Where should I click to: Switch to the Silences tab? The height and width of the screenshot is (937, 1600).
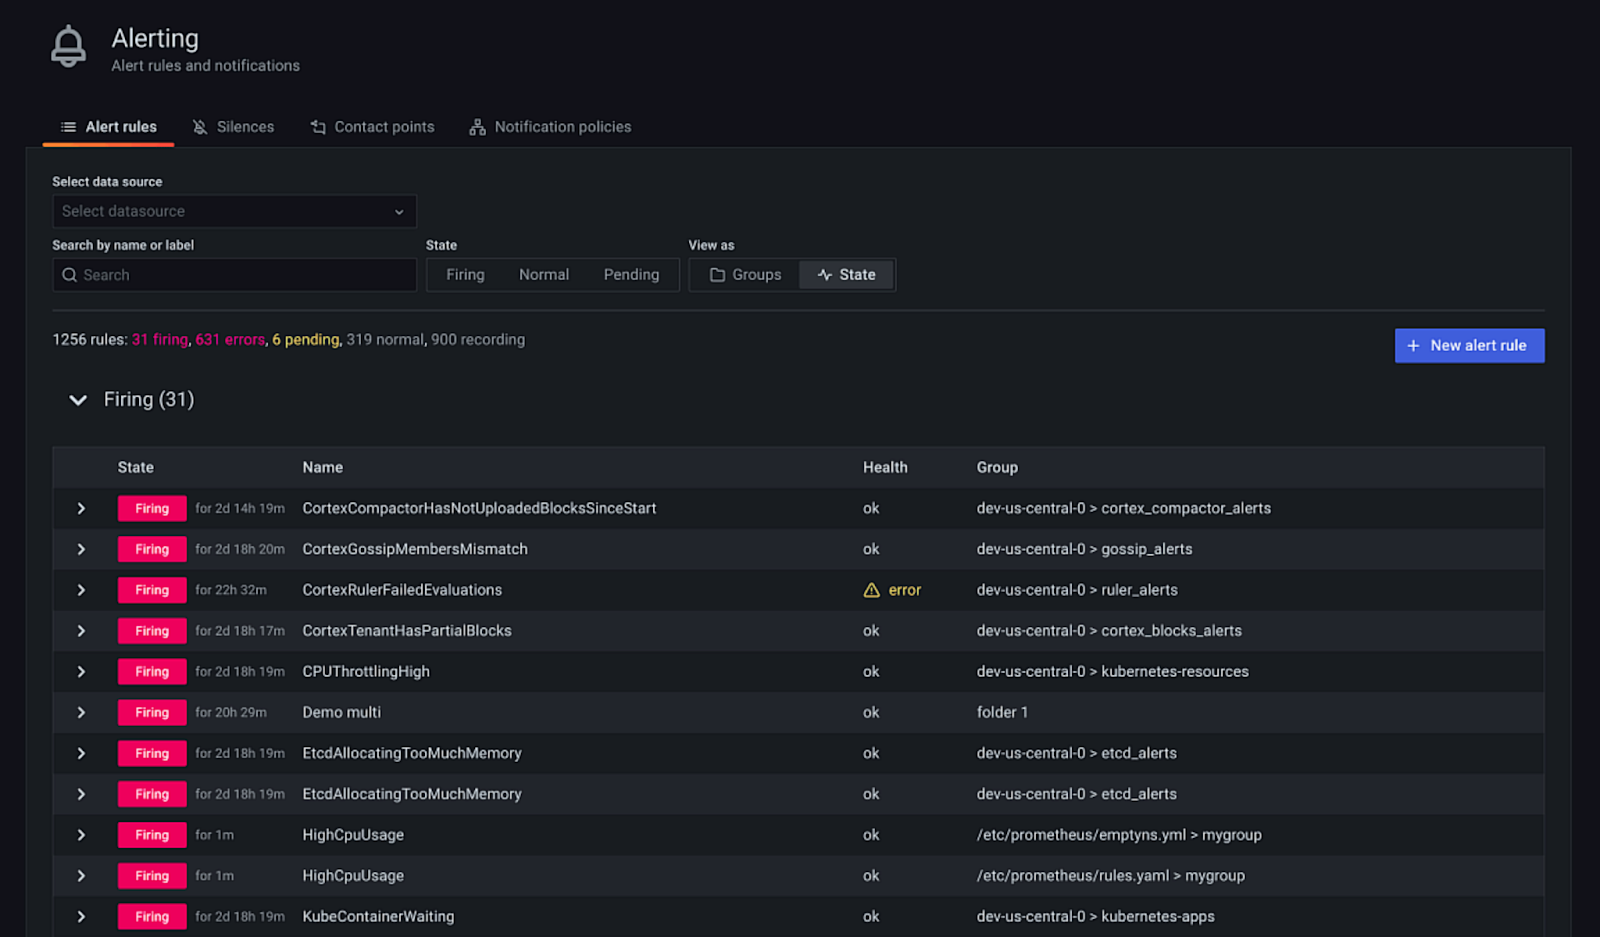pyautogui.click(x=245, y=126)
